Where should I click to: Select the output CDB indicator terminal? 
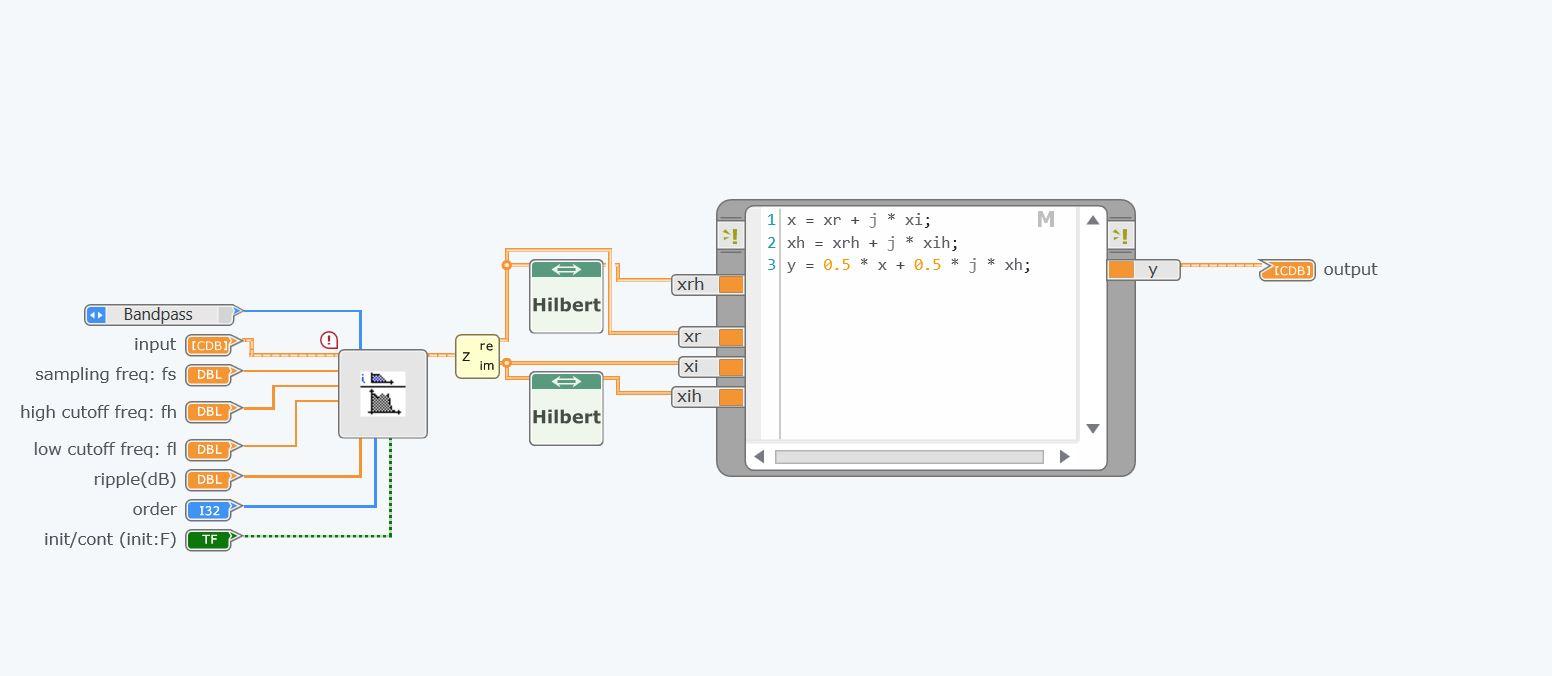point(1288,270)
